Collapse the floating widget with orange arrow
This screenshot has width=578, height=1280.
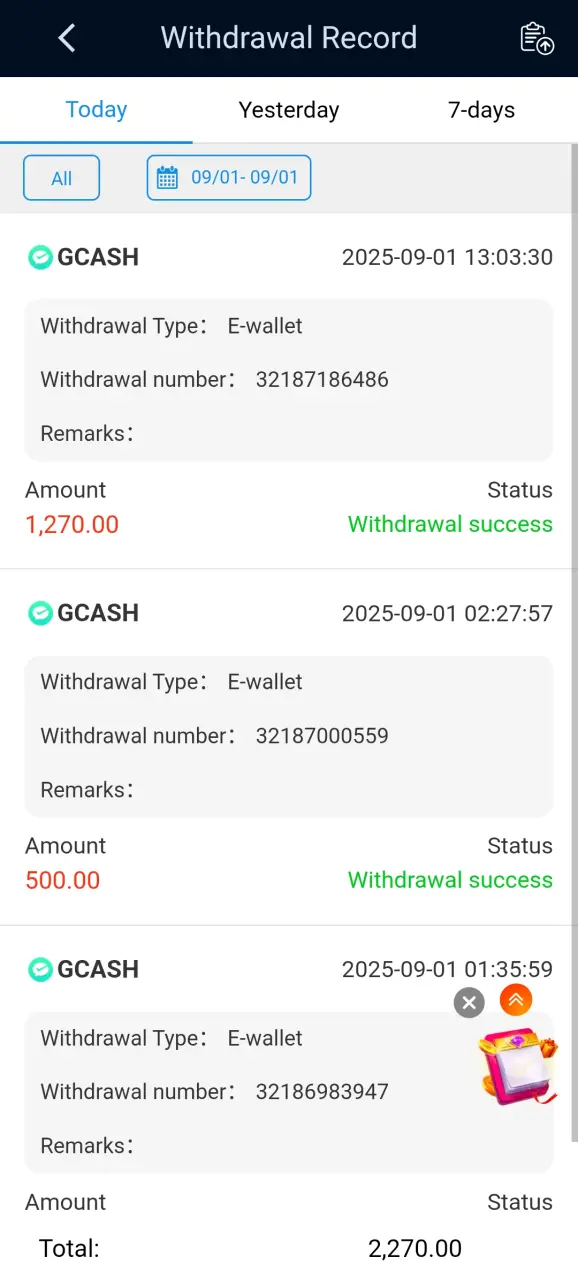[x=516, y=999]
